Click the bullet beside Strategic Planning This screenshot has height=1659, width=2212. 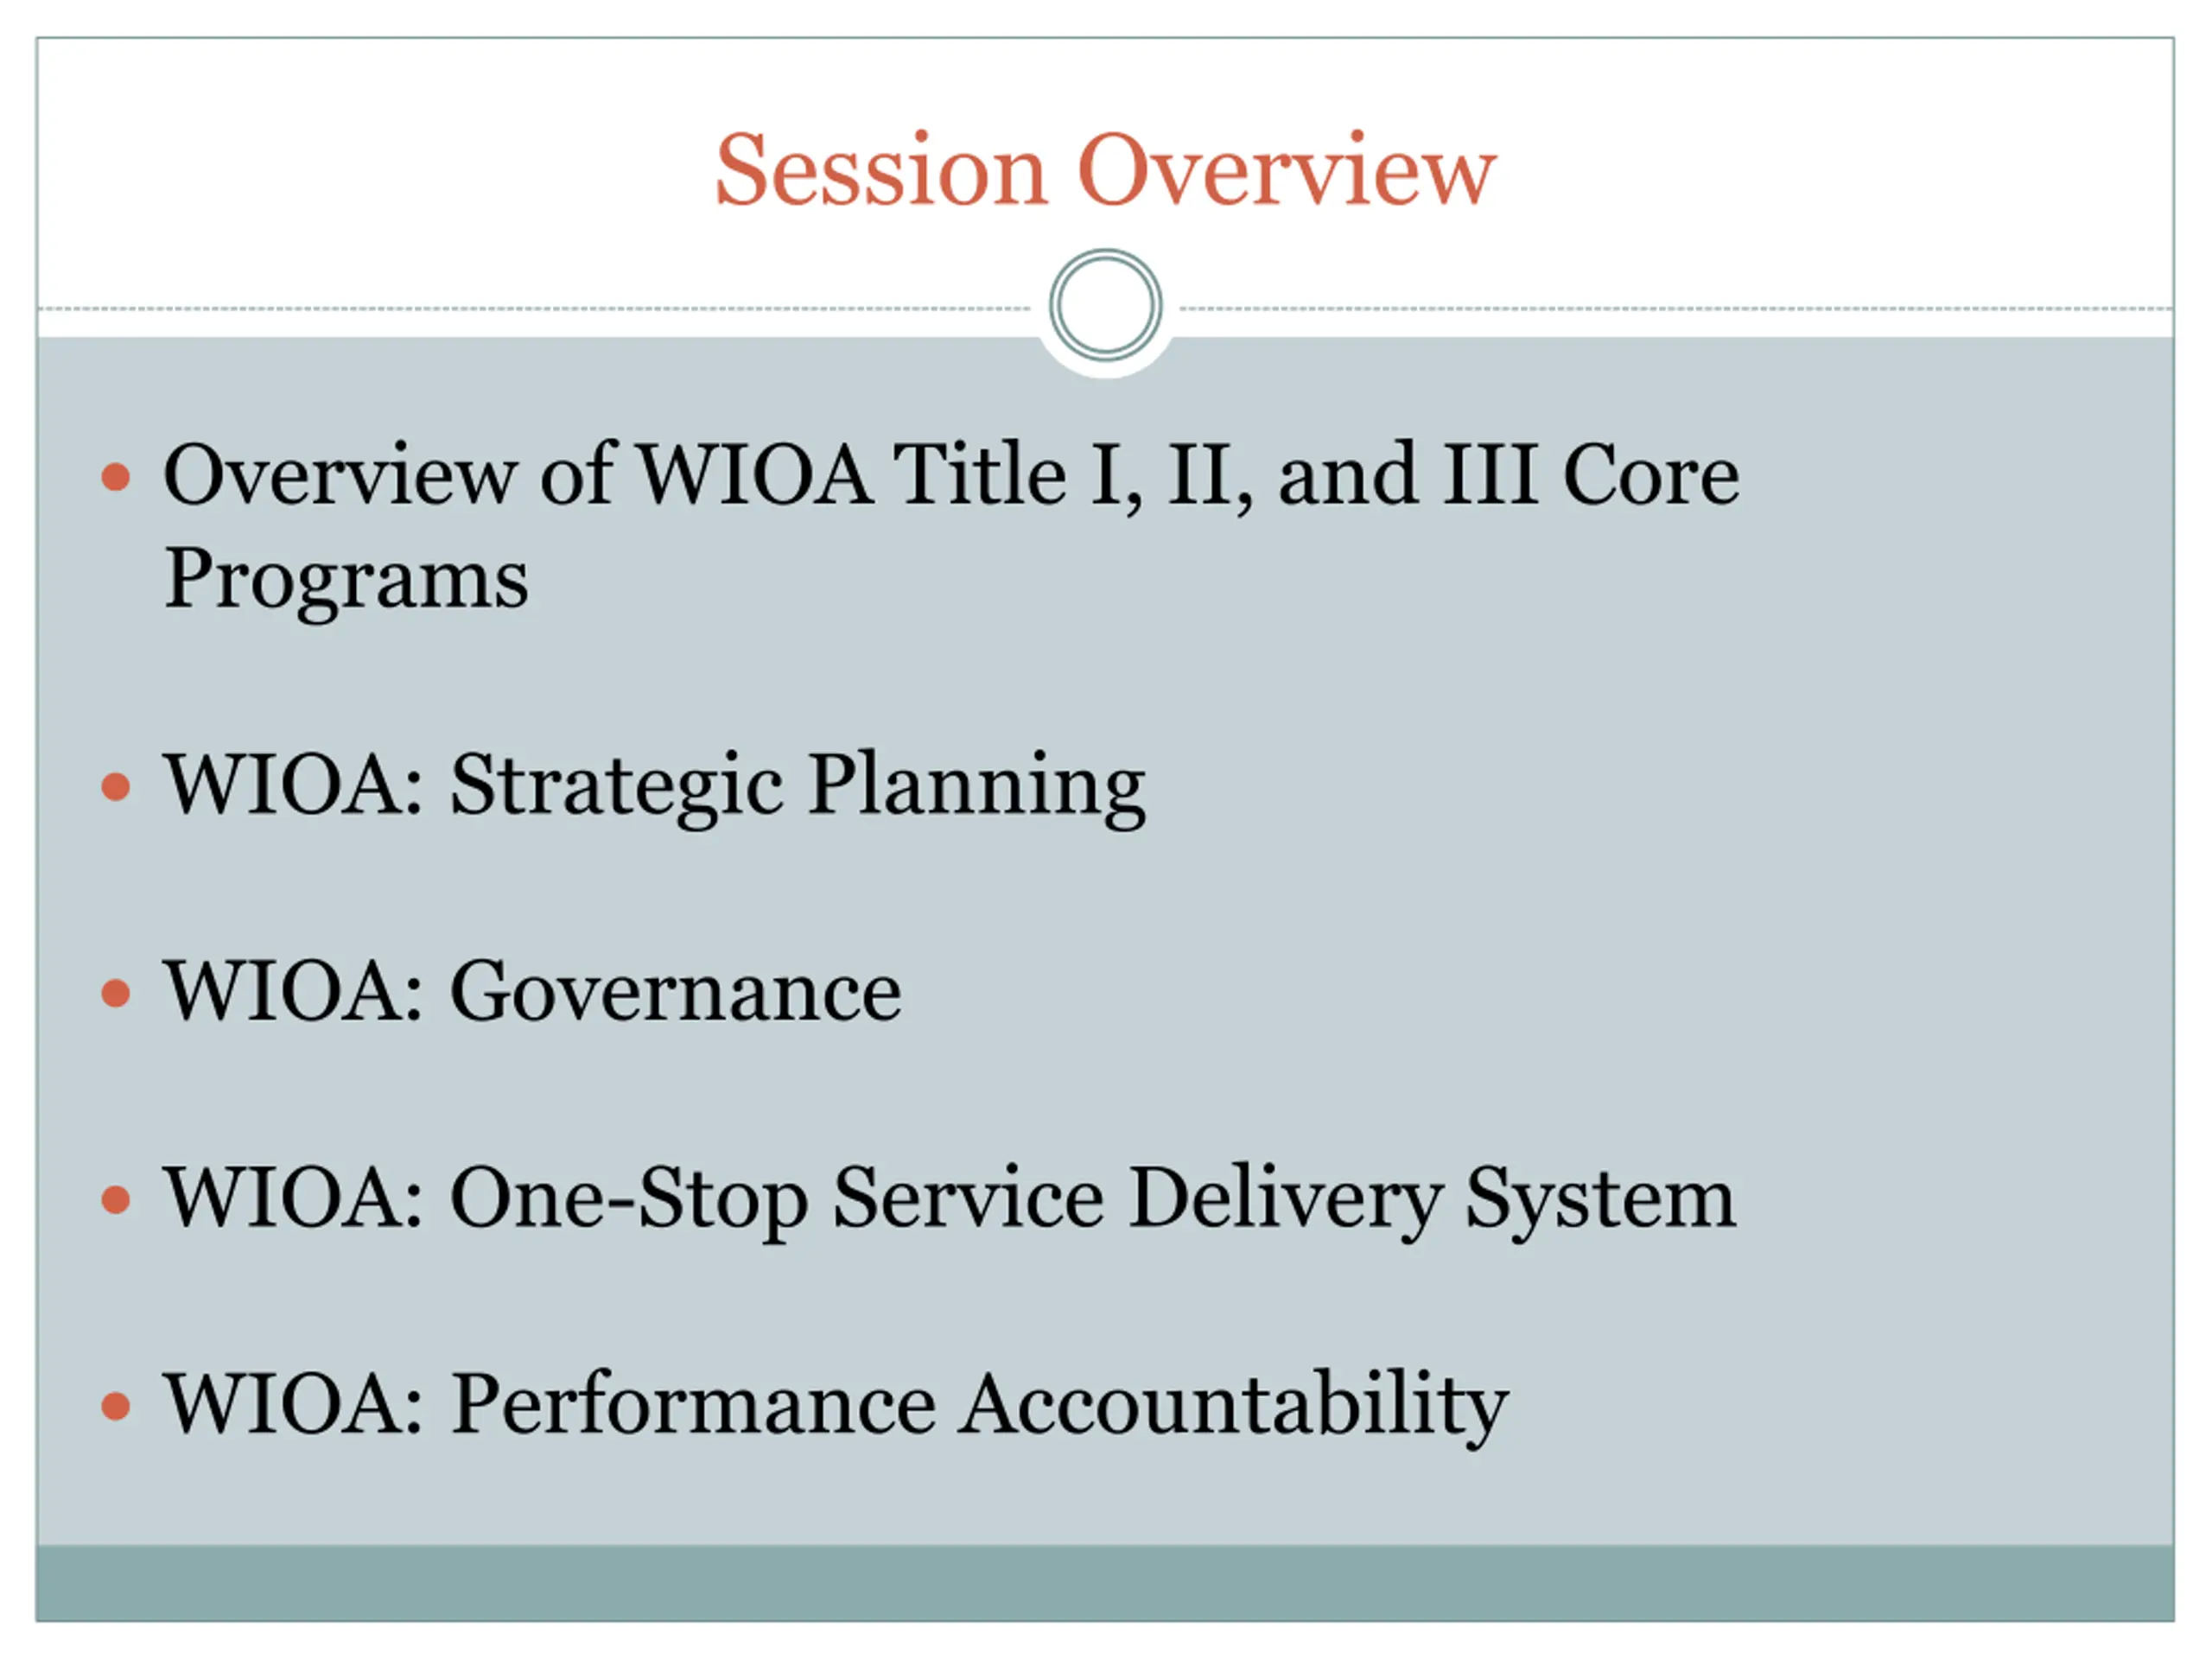pos(116,786)
